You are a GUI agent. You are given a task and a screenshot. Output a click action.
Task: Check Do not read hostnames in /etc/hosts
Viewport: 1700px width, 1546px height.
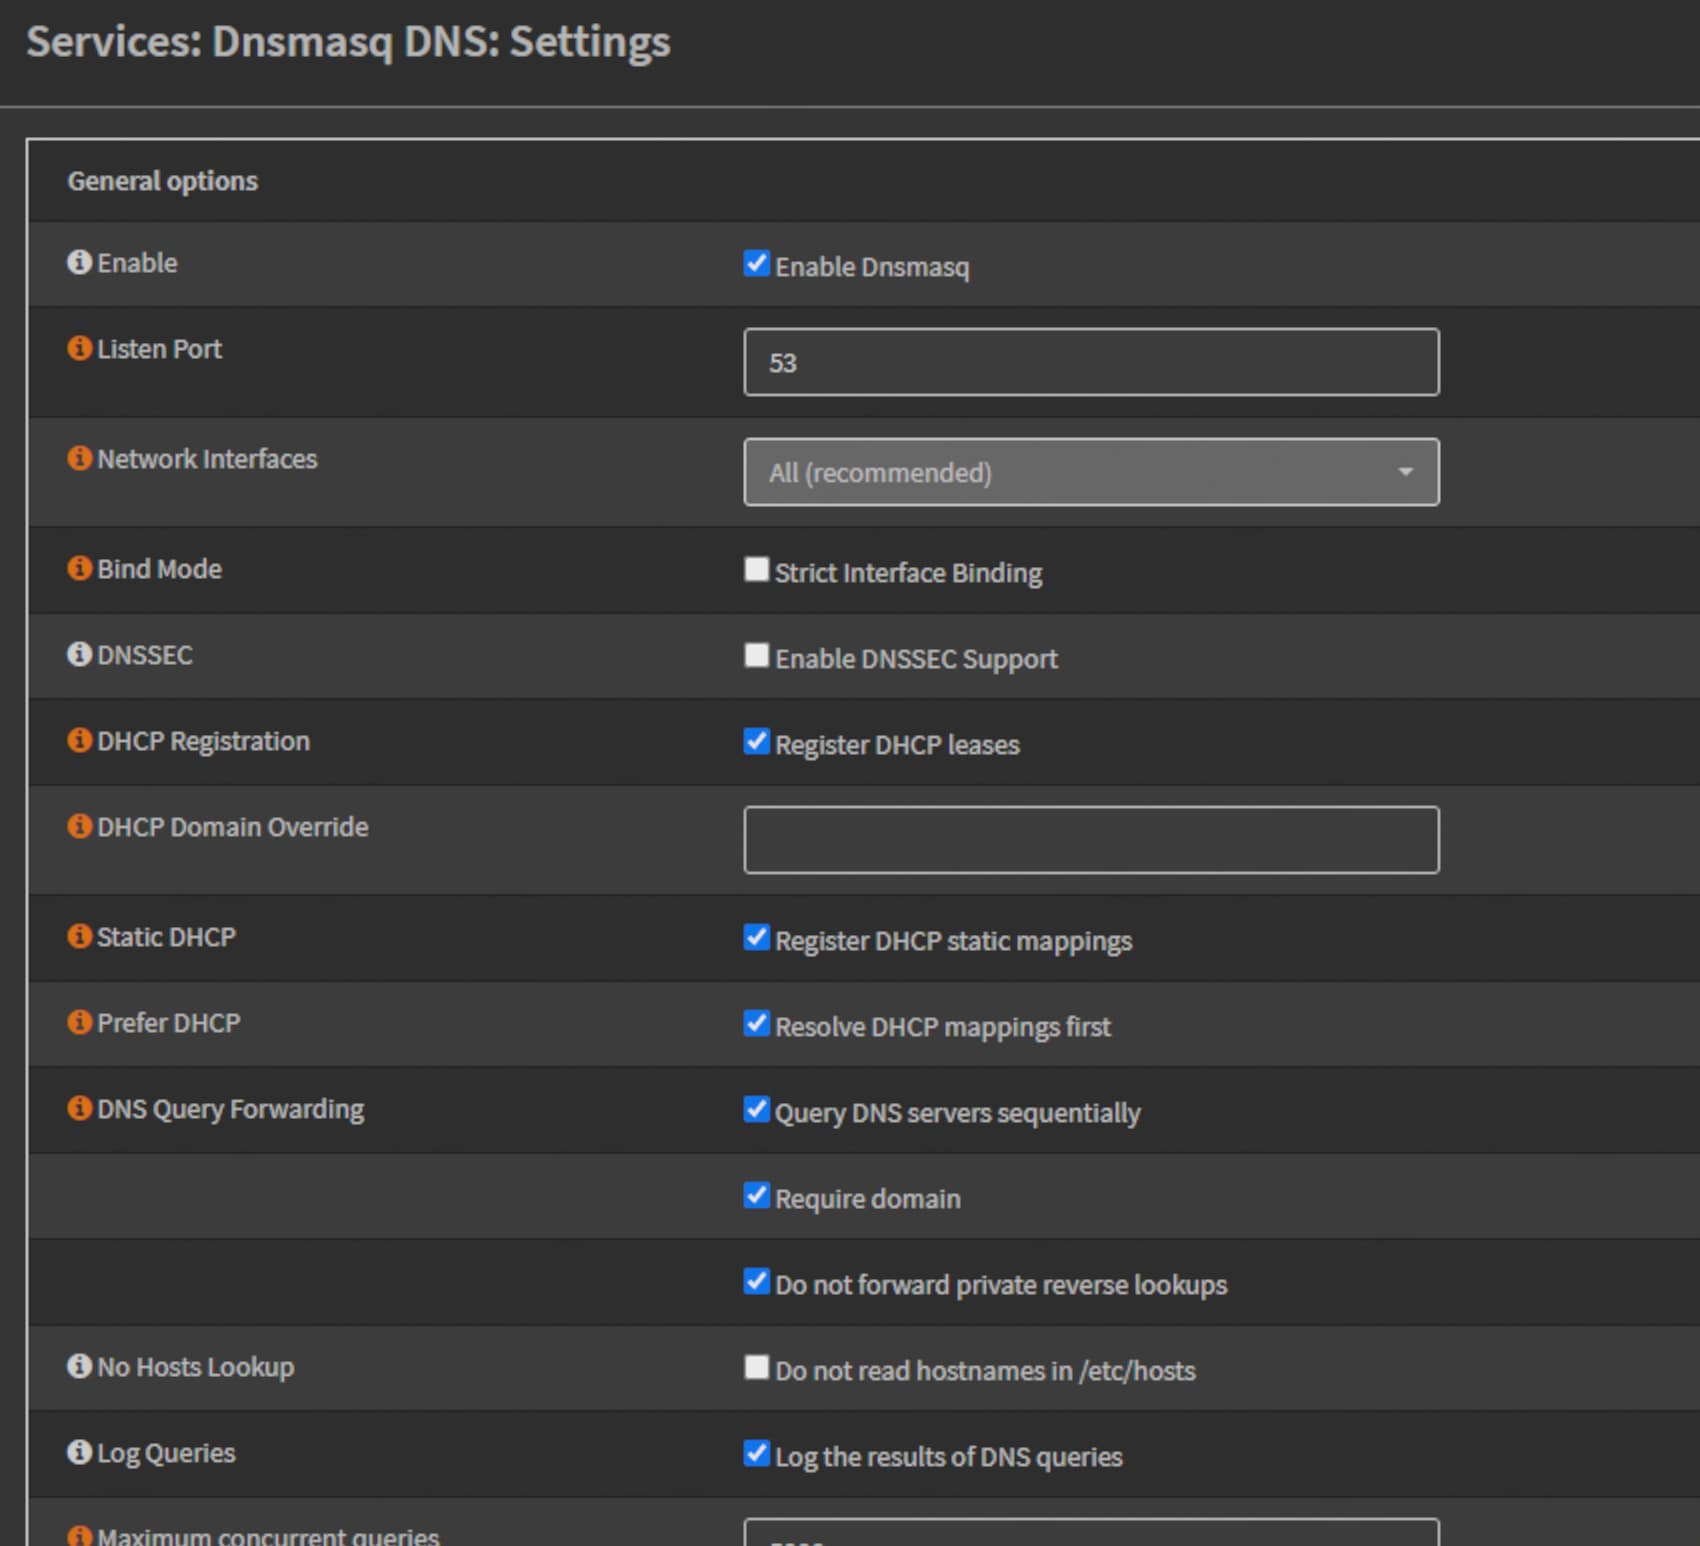(x=757, y=1367)
